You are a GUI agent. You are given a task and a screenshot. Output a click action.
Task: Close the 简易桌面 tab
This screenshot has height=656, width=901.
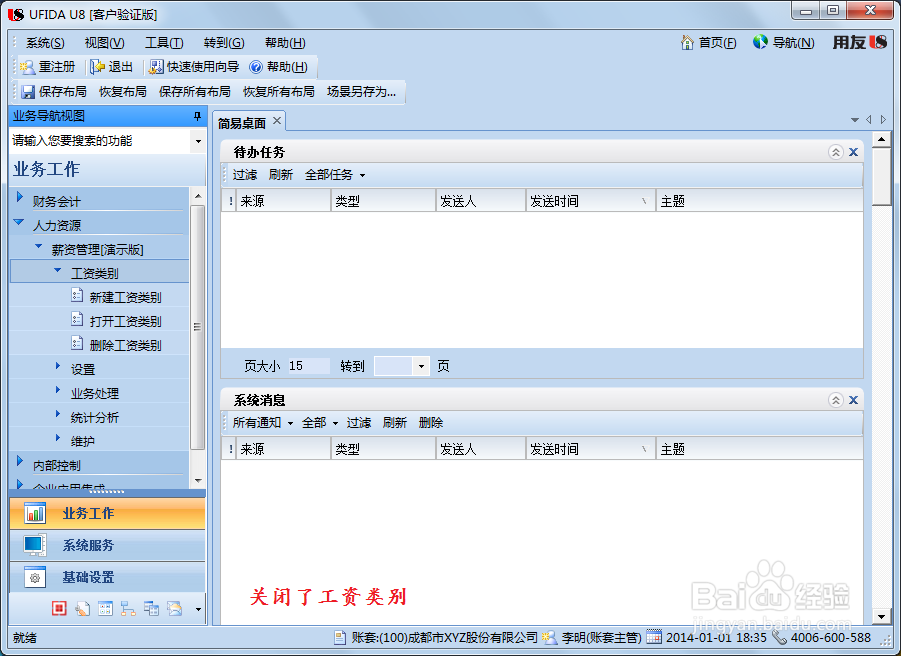click(x=277, y=121)
